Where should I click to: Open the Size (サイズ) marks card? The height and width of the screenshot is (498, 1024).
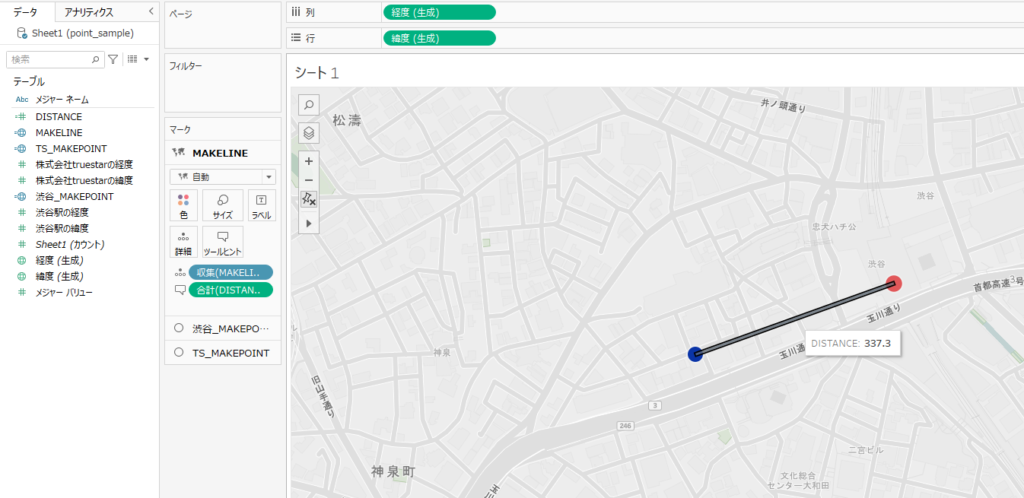[x=222, y=205]
